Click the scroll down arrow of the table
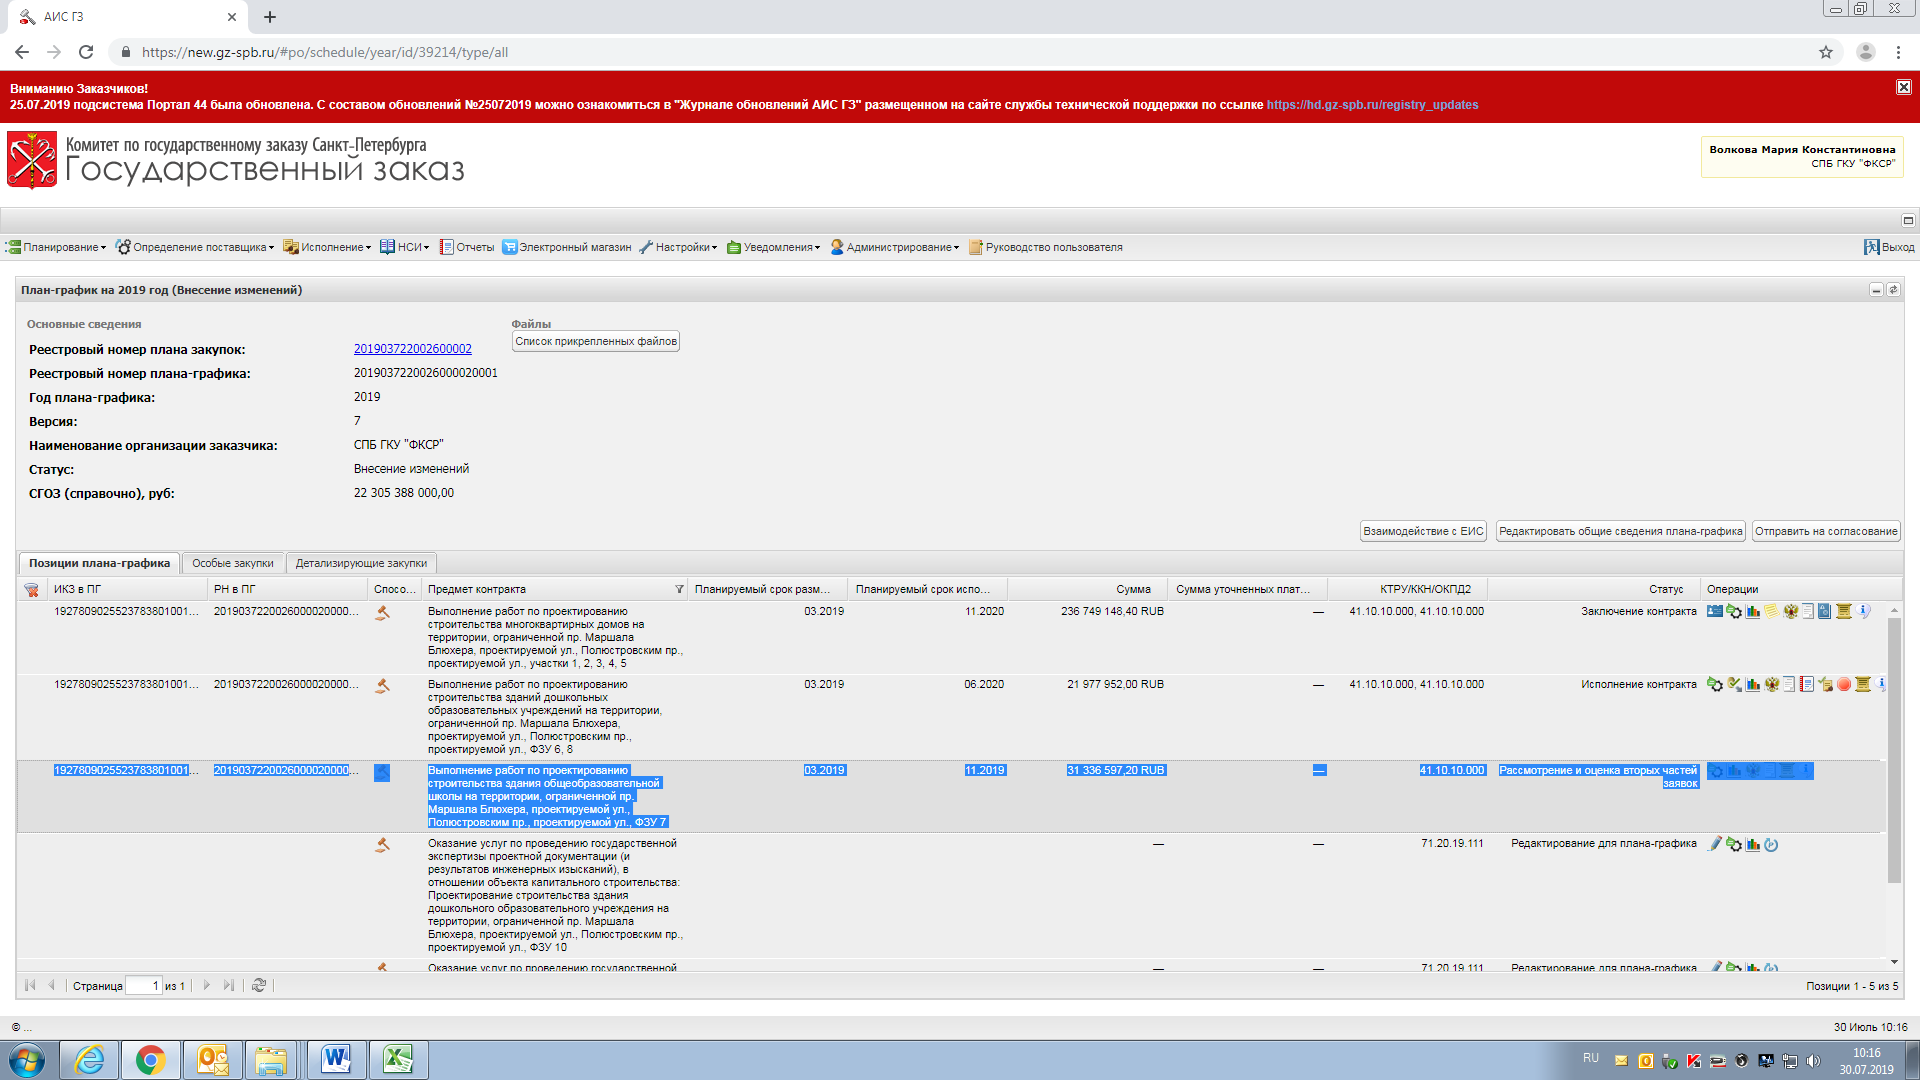The width and height of the screenshot is (1920, 1080). [1893, 962]
